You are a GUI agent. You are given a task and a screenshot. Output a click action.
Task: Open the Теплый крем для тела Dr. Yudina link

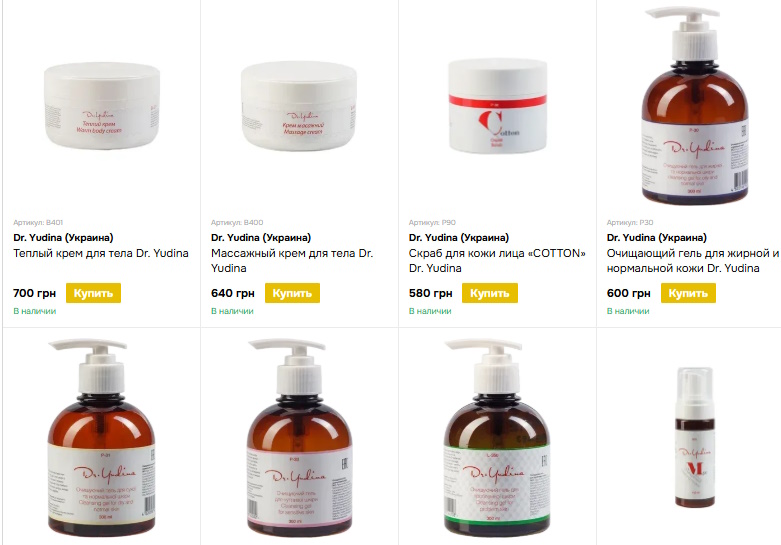[x=101, y=253]
